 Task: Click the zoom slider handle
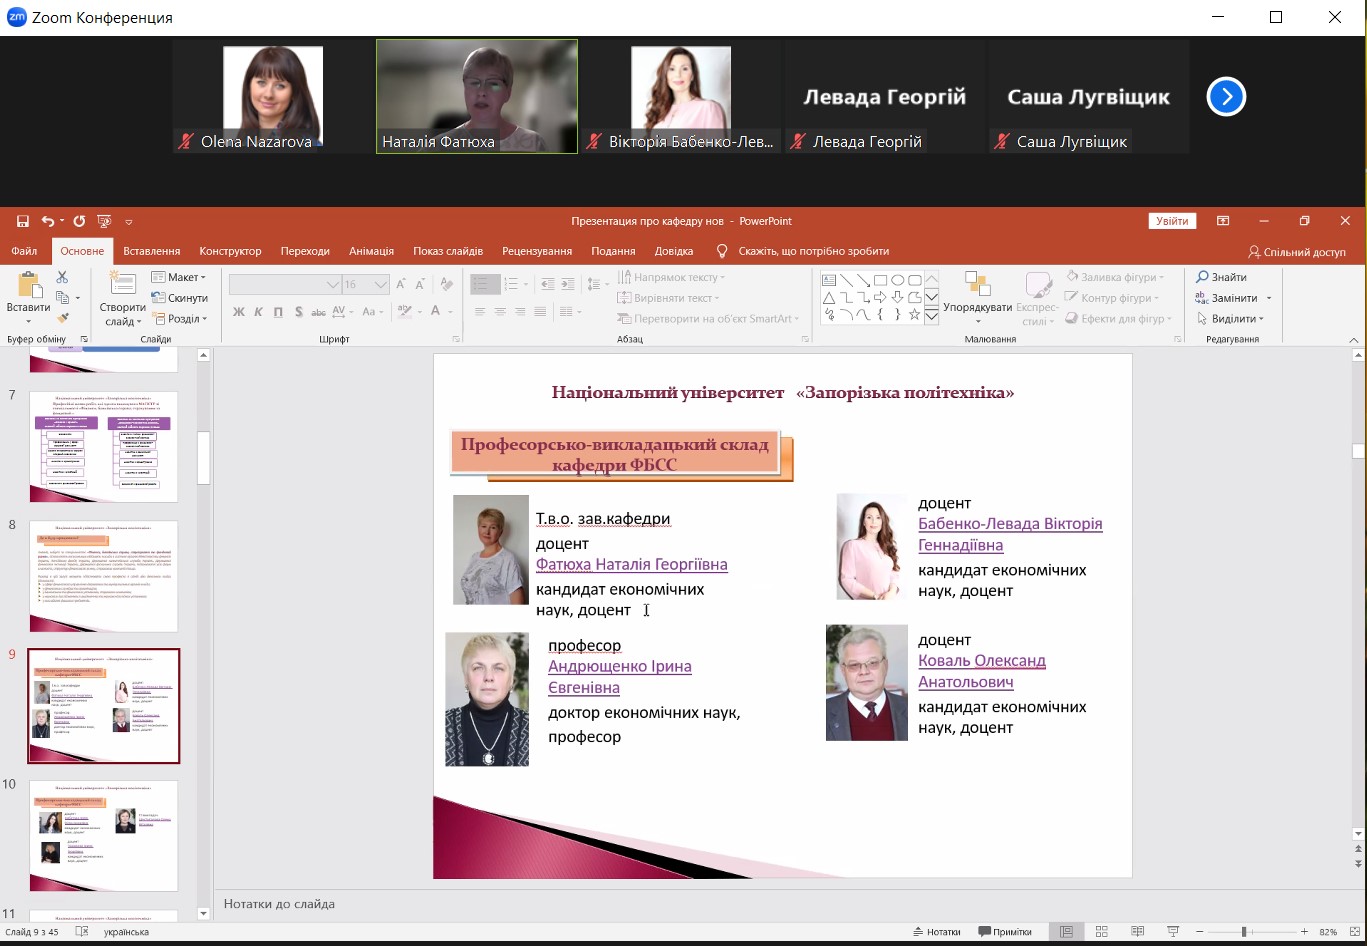[x=1244, y=932]
